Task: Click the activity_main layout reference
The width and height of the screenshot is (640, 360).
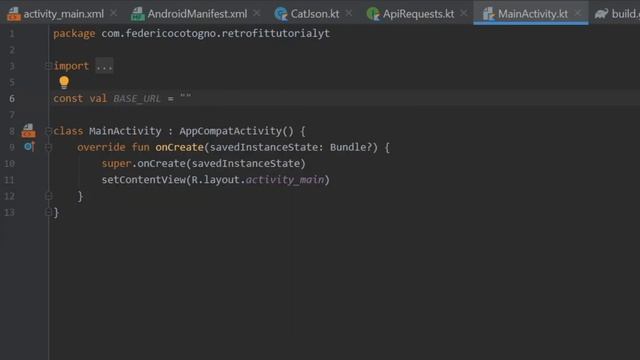Action: pos(285,180)
